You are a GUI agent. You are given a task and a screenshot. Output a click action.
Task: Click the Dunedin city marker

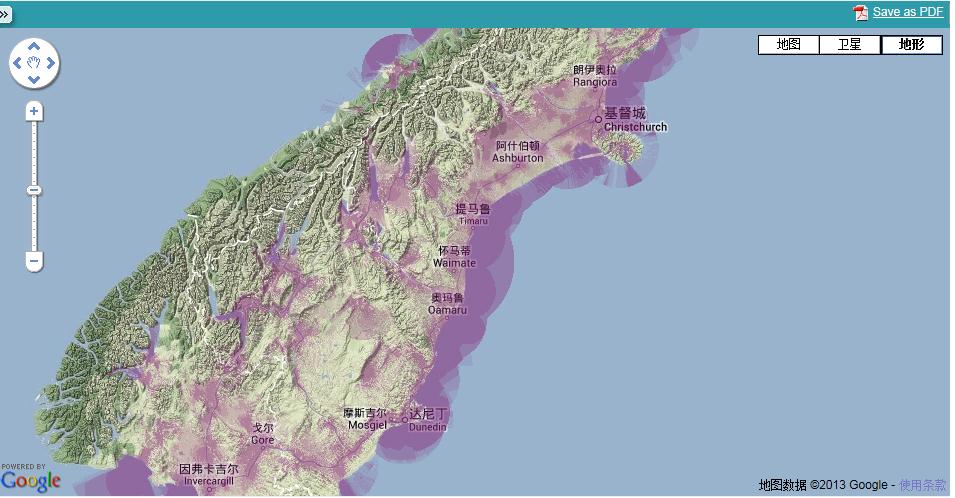coord(405,418)
